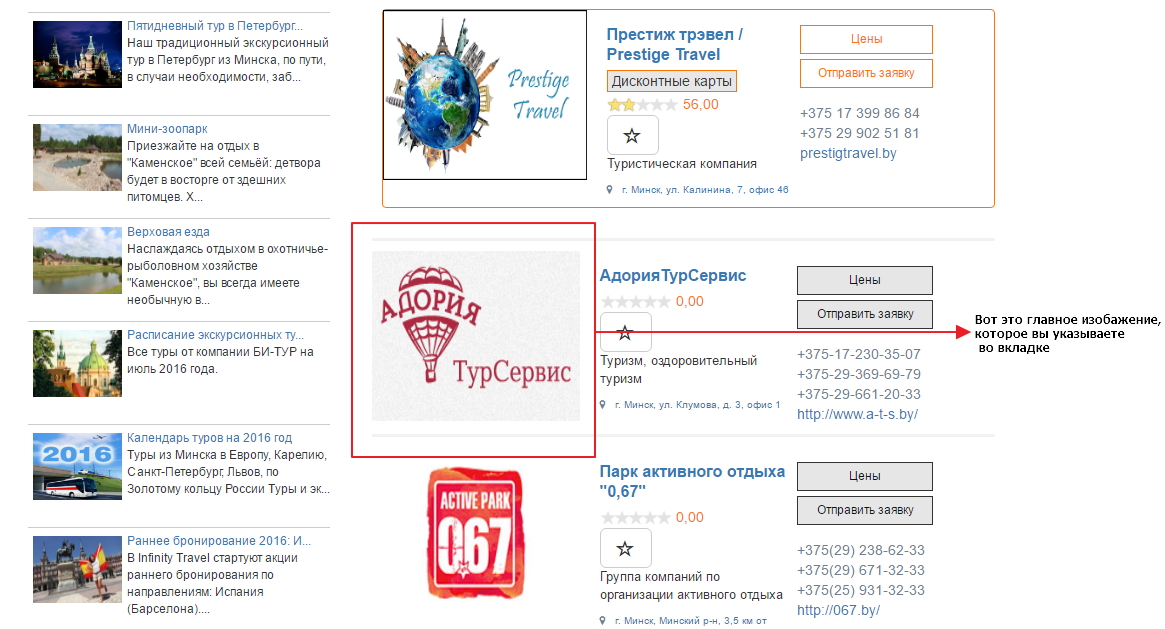Viewport: 1165px width, 629px height.
Task: Click the Prestige Travel star rating
Action: coord(642,105)
